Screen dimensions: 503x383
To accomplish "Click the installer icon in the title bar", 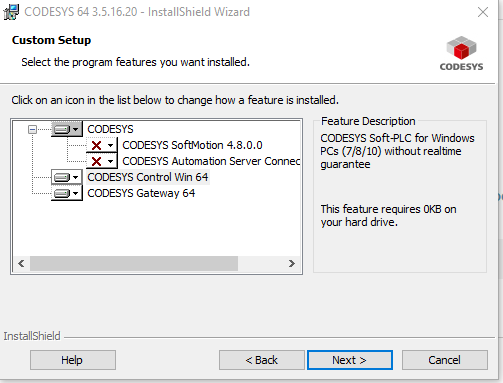I will tap(11, 12).
